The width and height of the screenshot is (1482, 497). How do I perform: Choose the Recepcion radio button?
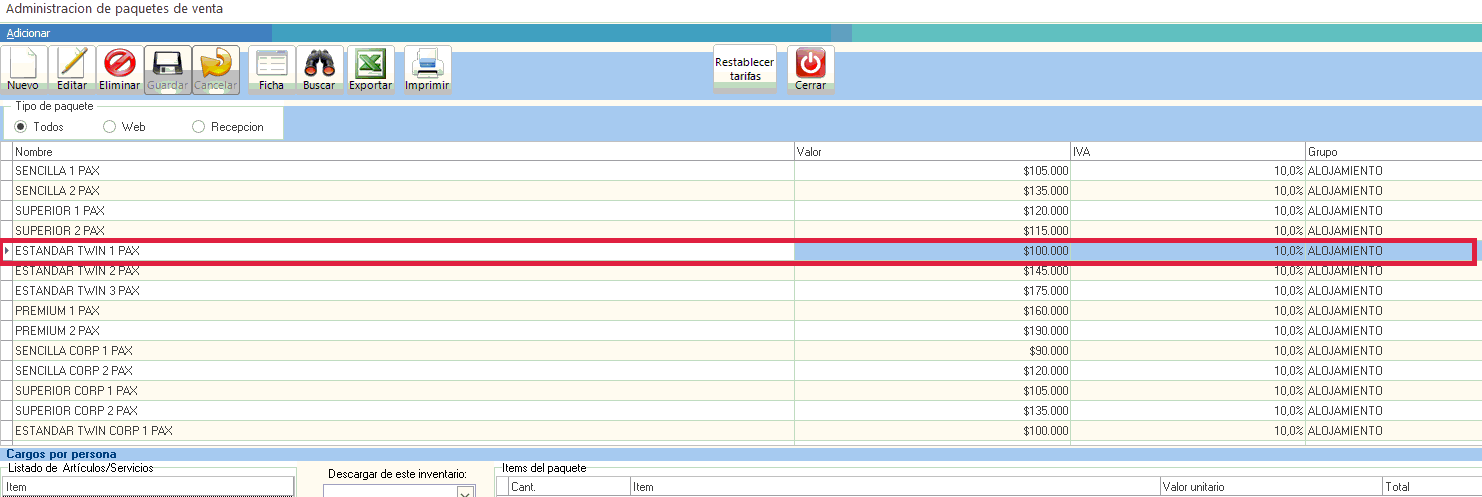(198, 127)
